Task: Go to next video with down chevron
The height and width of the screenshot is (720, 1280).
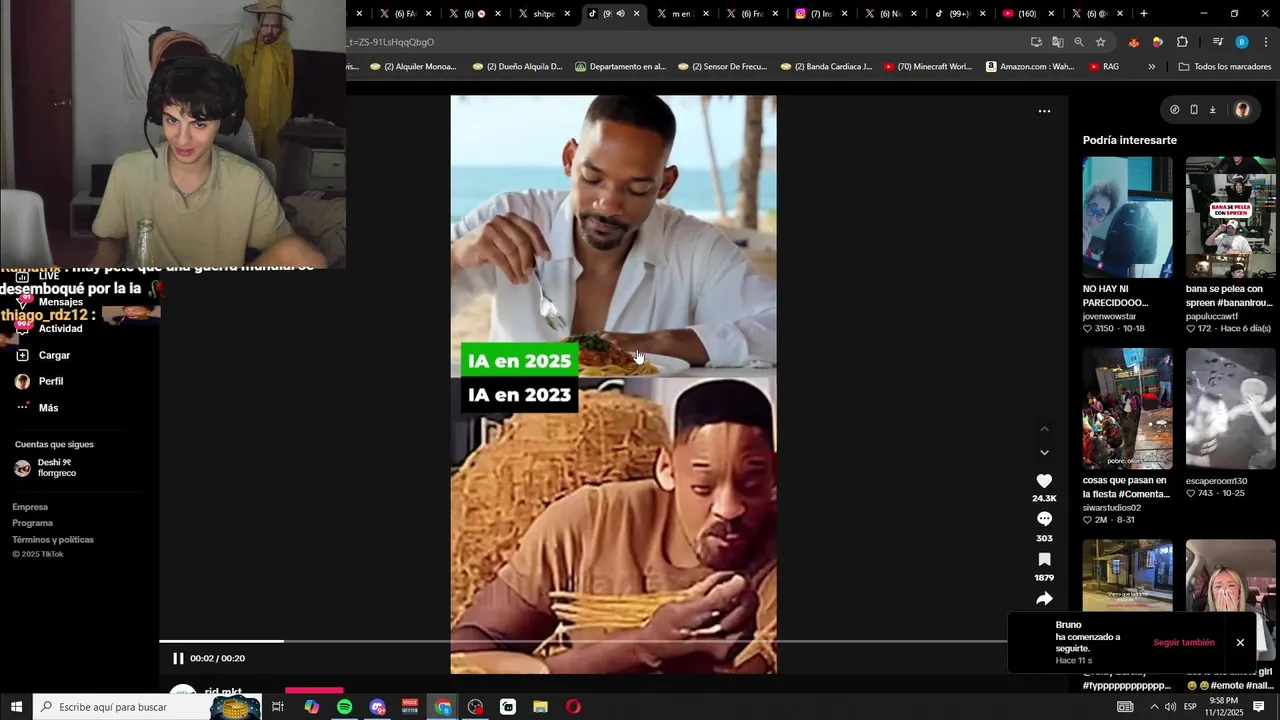Action: [x=1044, y=453]
